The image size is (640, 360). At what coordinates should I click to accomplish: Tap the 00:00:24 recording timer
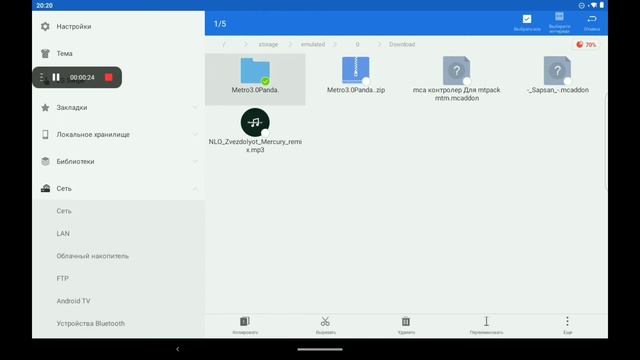click(82, 77)
